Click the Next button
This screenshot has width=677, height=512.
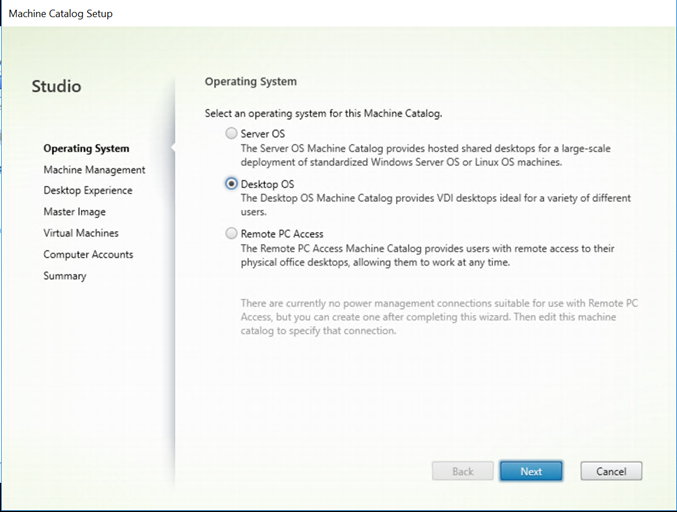coord(531,471)
